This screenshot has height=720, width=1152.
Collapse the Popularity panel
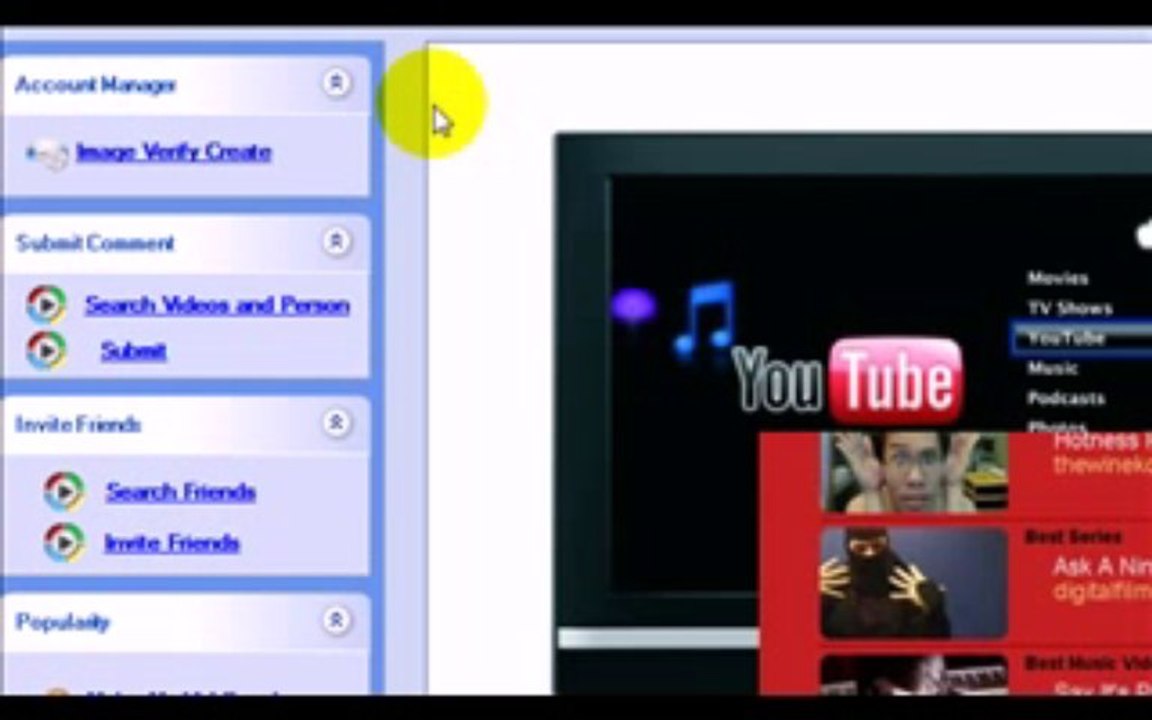pos(336,621)
